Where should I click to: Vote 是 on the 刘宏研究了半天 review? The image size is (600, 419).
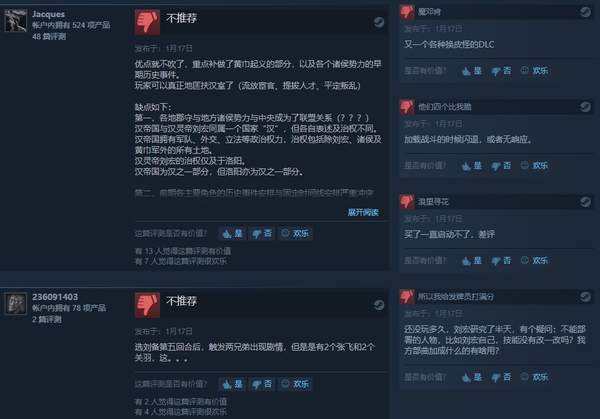pyautogui.click(x=472, y=377)
